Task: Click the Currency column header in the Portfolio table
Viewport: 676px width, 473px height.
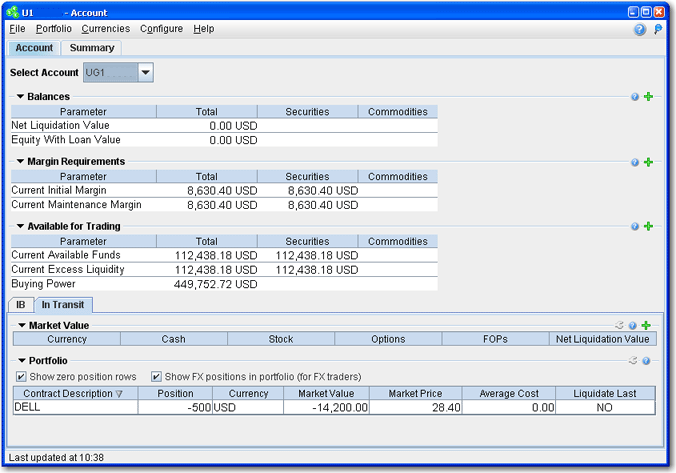Action: 248,393
